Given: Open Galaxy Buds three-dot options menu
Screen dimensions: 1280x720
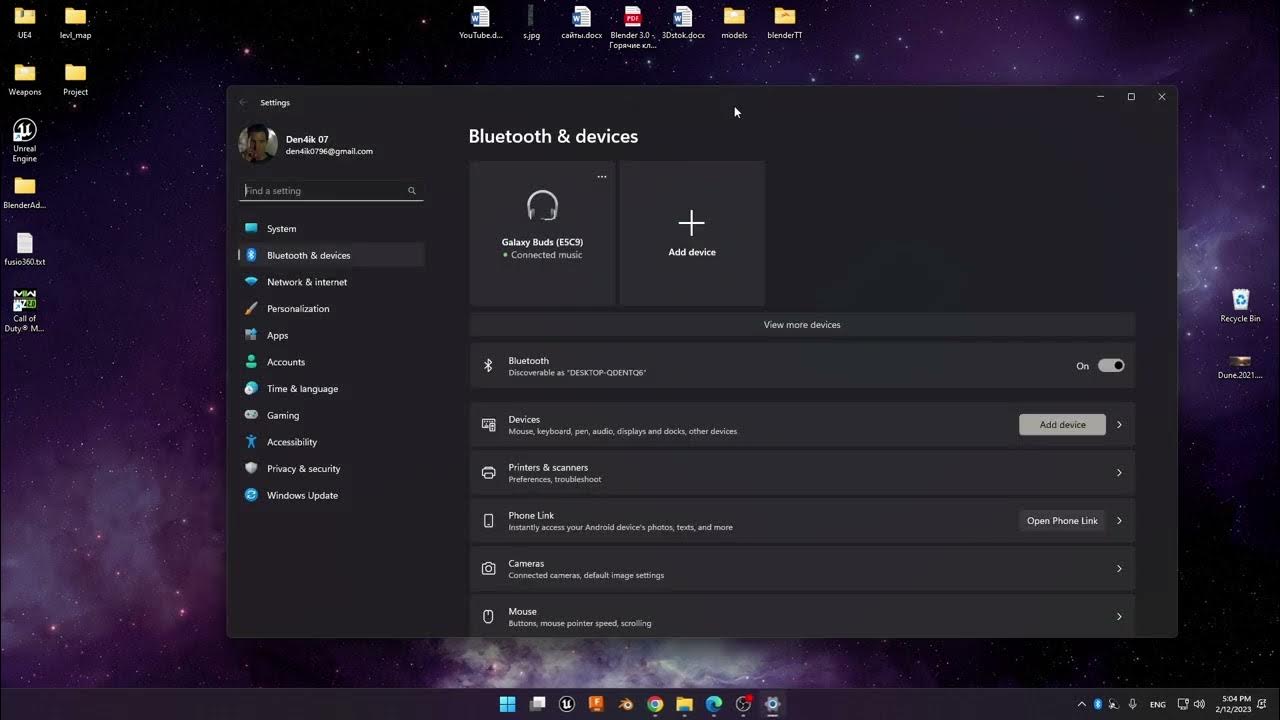Looking at the screenshot, I should (x=602, y=177).
